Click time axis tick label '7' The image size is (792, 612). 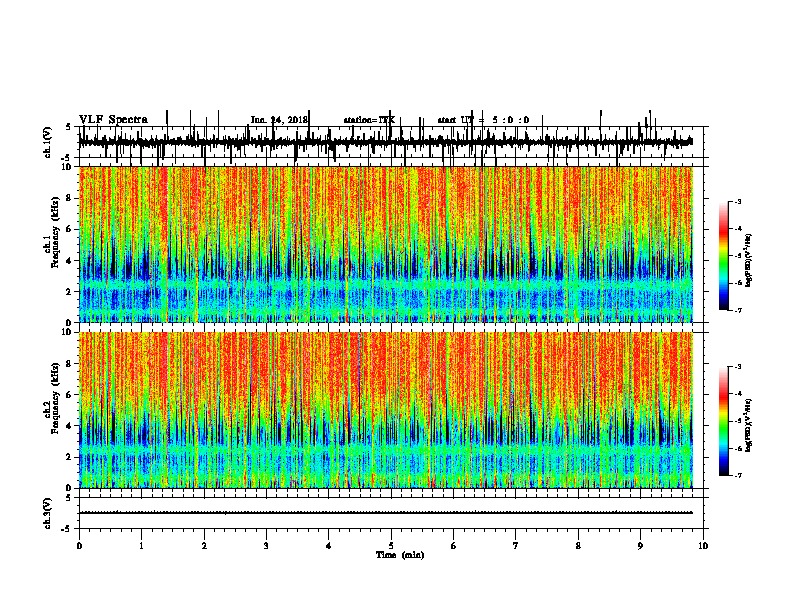pyautogui.click(x=516, y=546)
